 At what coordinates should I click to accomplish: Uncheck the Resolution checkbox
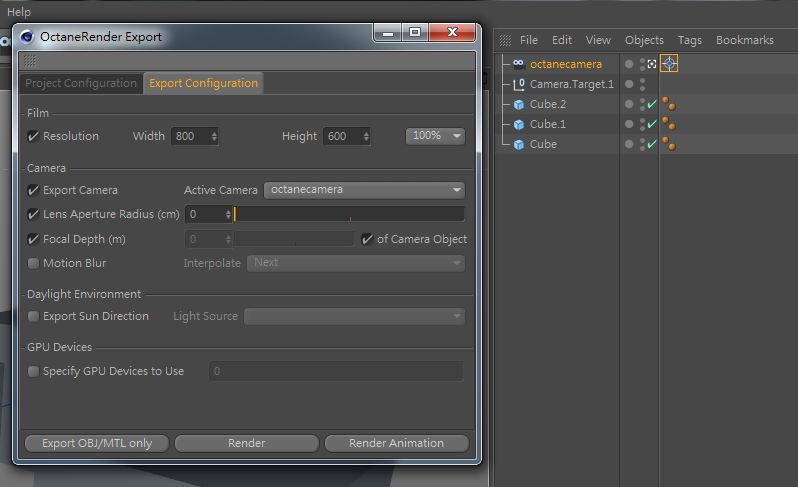[x=33, y=136]
